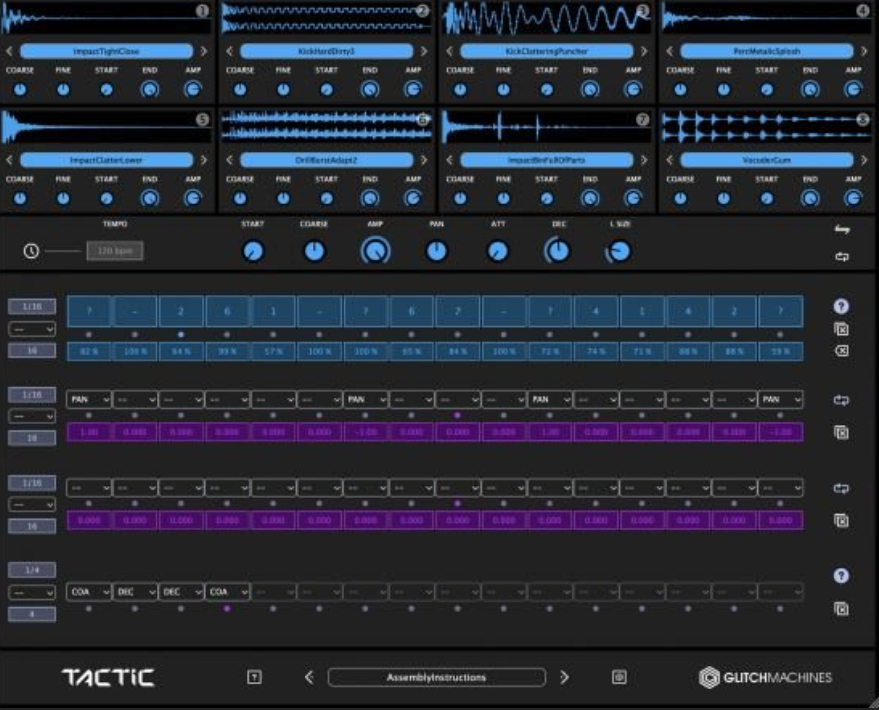Click the 120 bpm tempo field

[x=115, y=250]
